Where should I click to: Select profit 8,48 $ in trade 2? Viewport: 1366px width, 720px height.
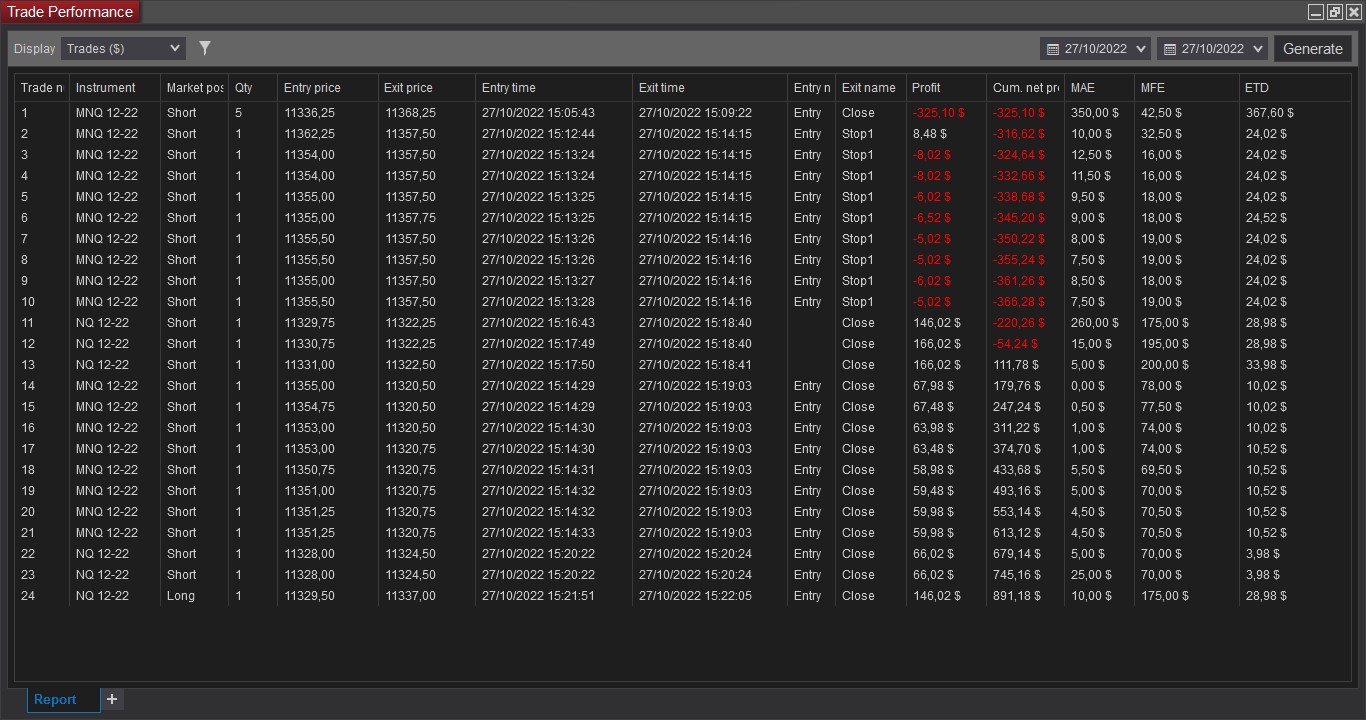click(929, 134)
